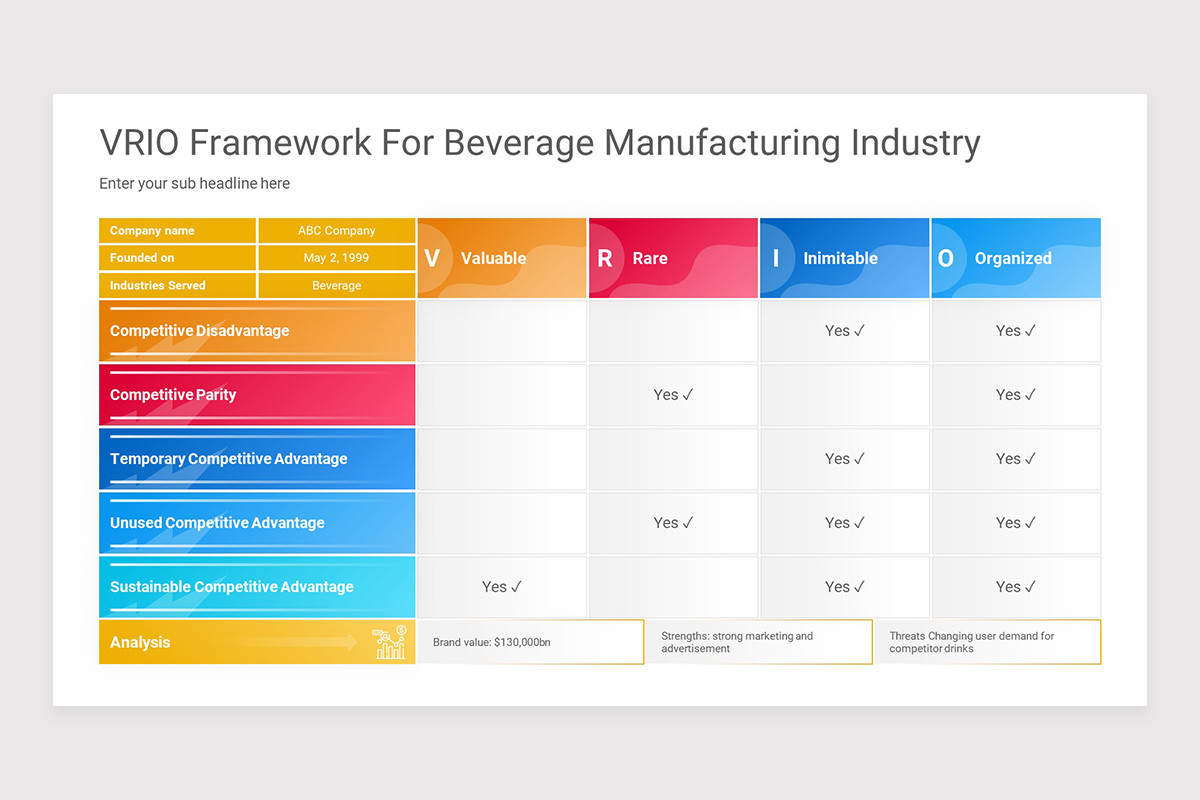This screenshot has height=800, width=1200.
Task: Click the O badge on the Organized header
Action: coord(946,258)
